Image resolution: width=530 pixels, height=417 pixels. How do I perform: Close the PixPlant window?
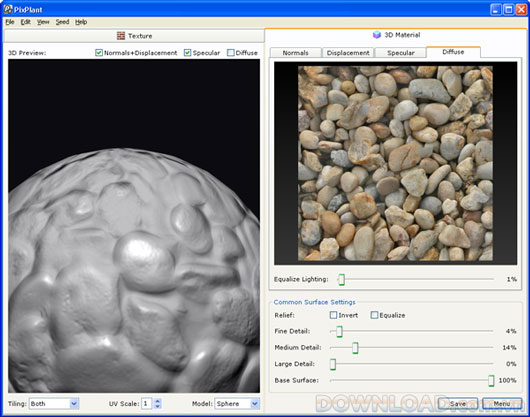pyautogui.click(x=521, y=9)
